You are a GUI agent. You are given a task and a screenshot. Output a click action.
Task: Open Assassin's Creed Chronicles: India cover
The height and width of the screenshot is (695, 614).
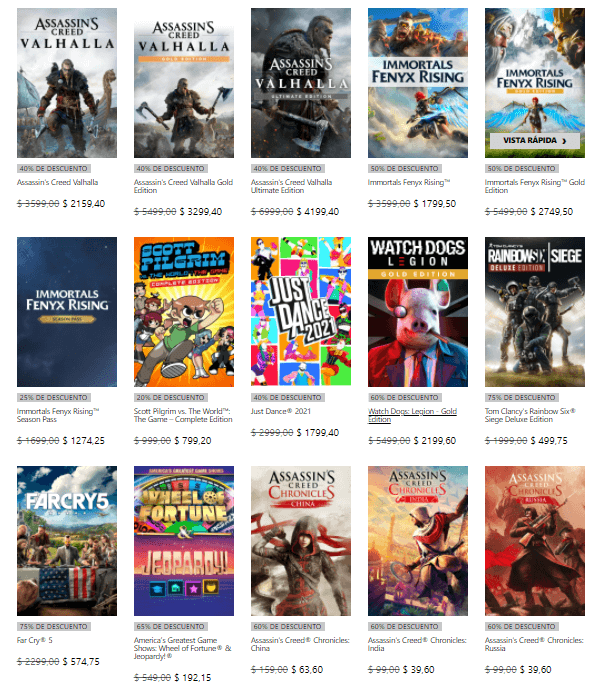[x=417, y=540]
